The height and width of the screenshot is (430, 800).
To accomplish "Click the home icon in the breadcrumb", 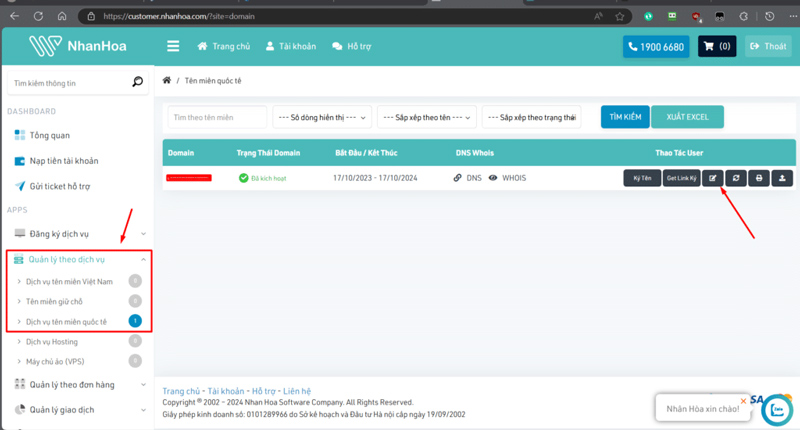I will pos(167,80).
